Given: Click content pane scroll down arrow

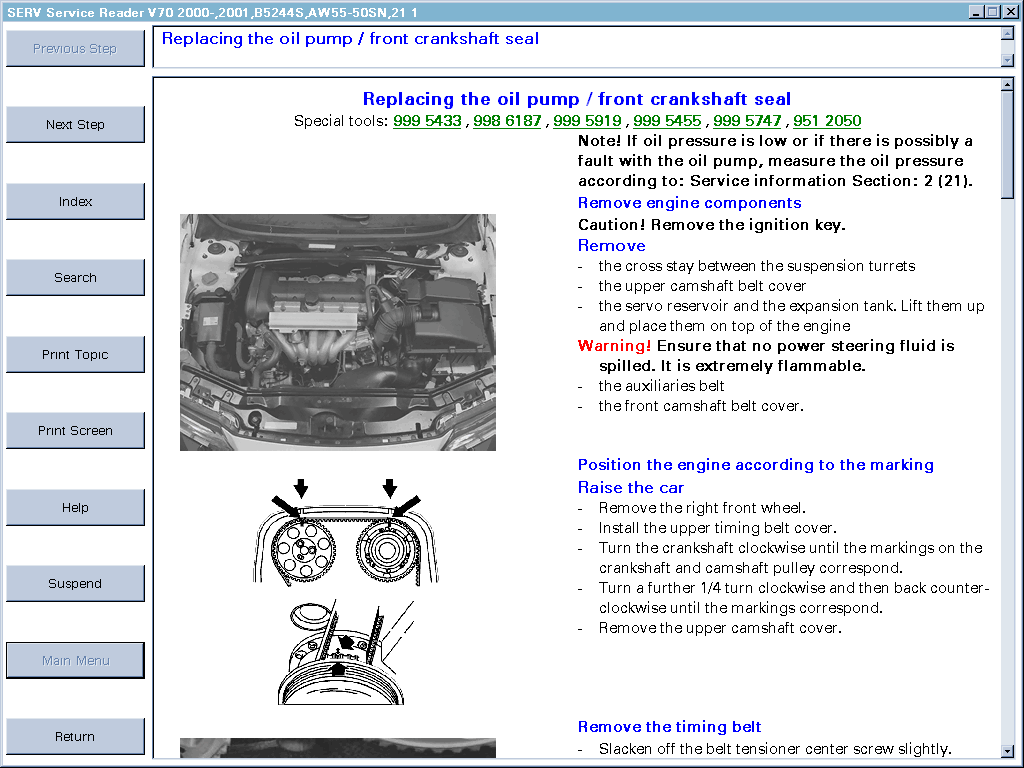Looking at the screenshot, I should pyautogui.click(x=1007, y=751).
